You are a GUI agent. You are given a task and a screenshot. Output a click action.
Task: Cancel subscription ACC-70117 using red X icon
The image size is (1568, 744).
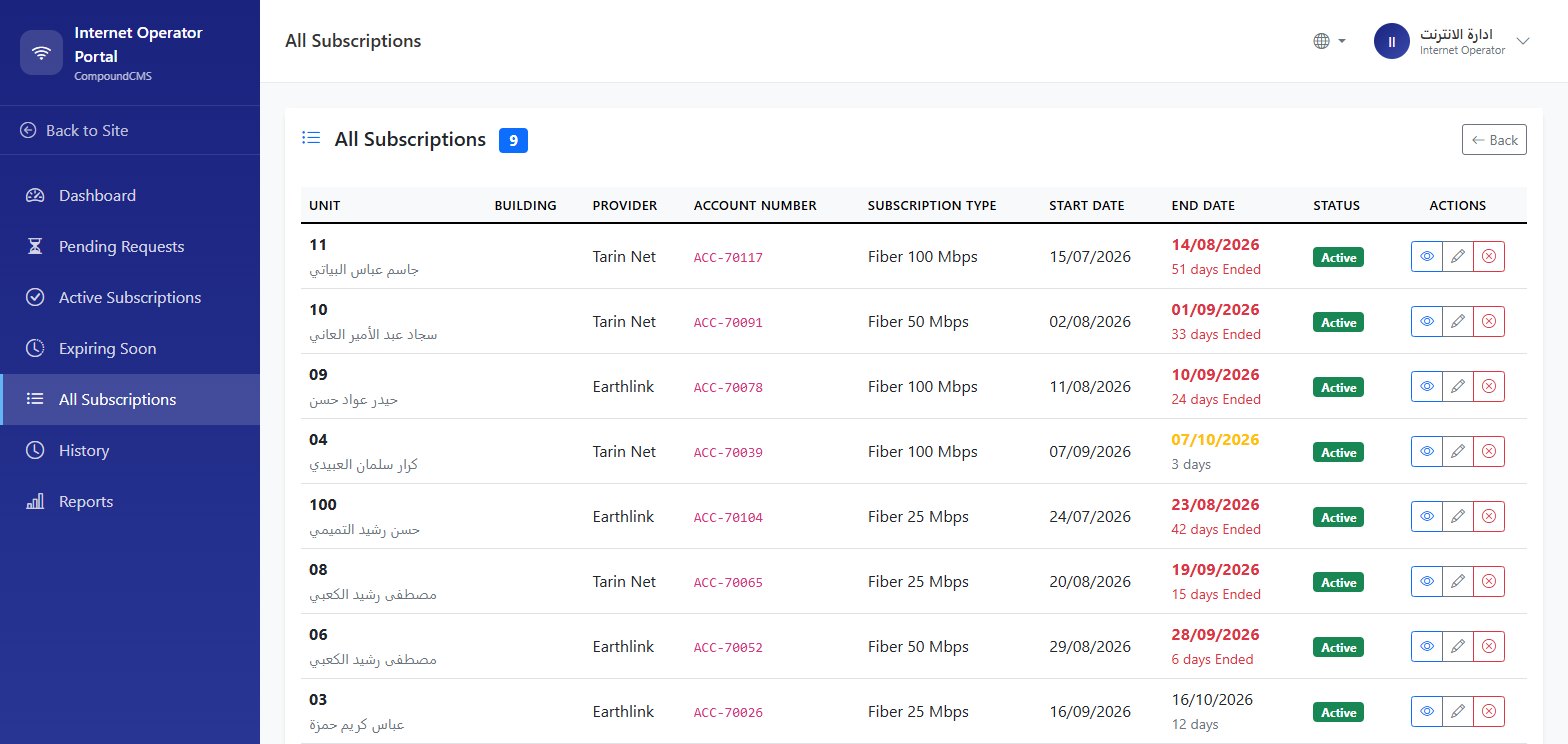[x=1489, y=257]
